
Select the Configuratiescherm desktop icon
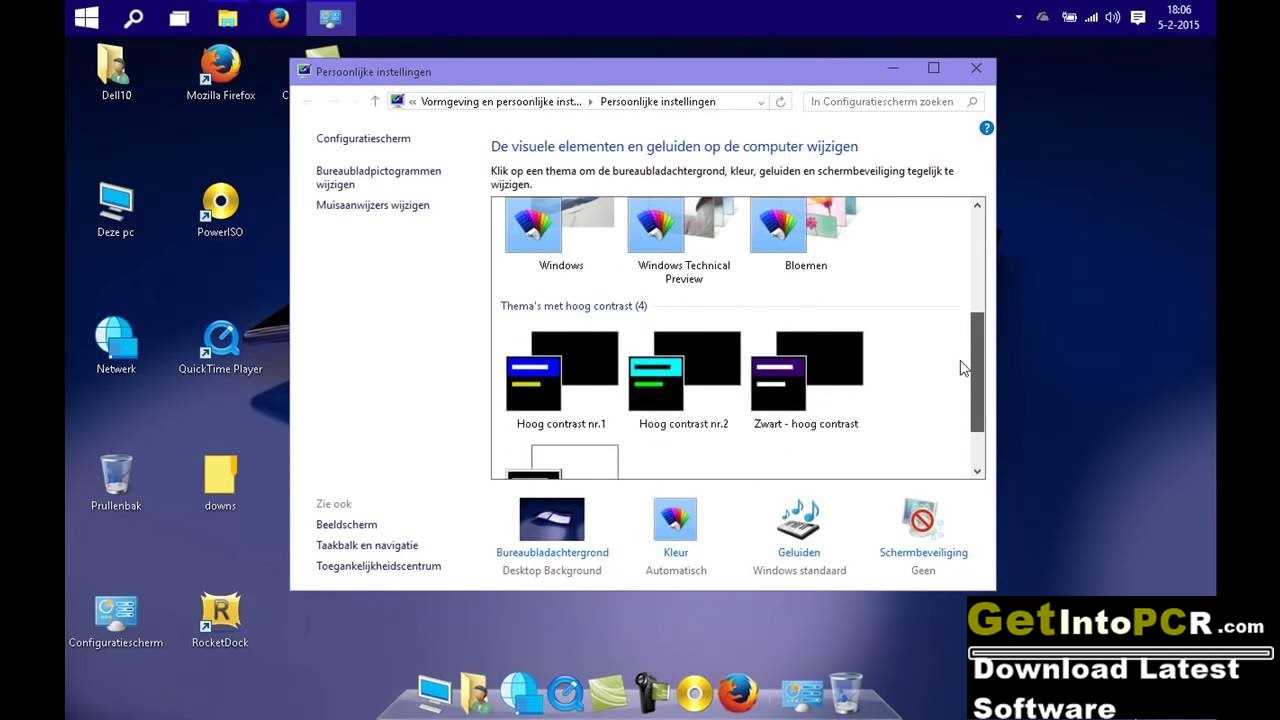(116, 620)
